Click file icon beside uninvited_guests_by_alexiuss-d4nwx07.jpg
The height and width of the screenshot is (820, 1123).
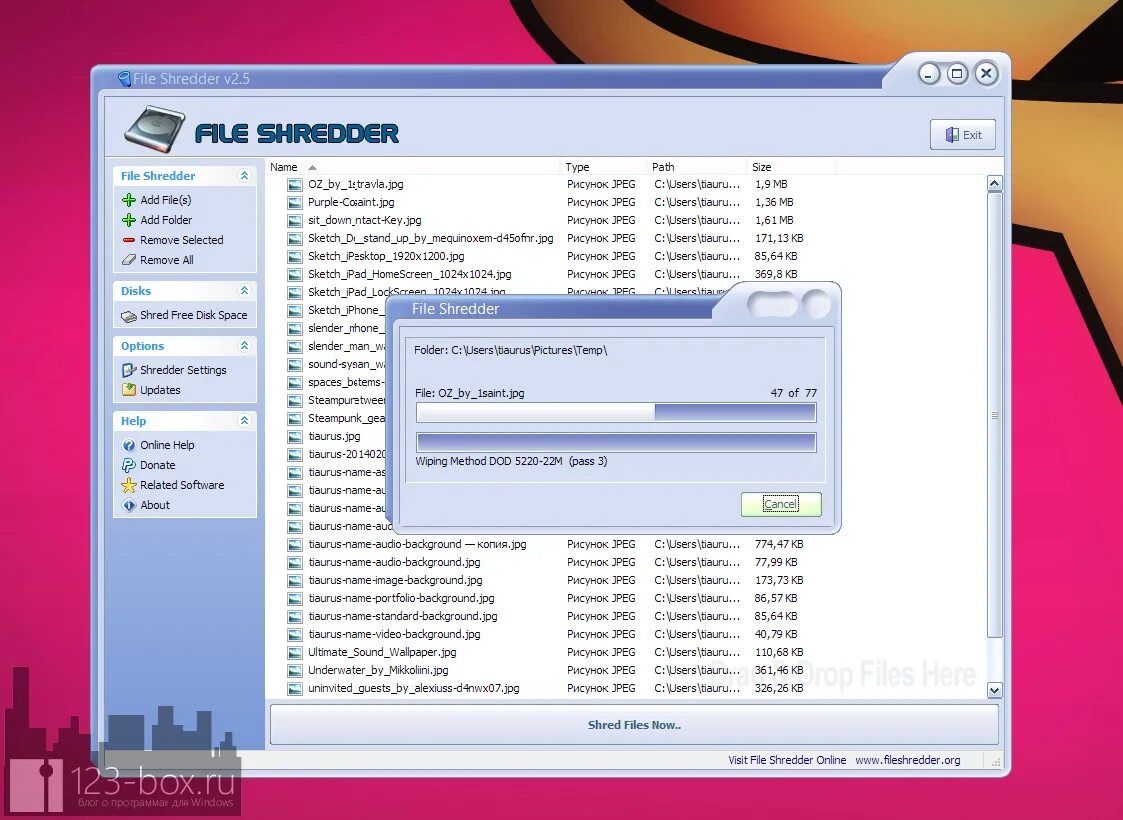295,688
